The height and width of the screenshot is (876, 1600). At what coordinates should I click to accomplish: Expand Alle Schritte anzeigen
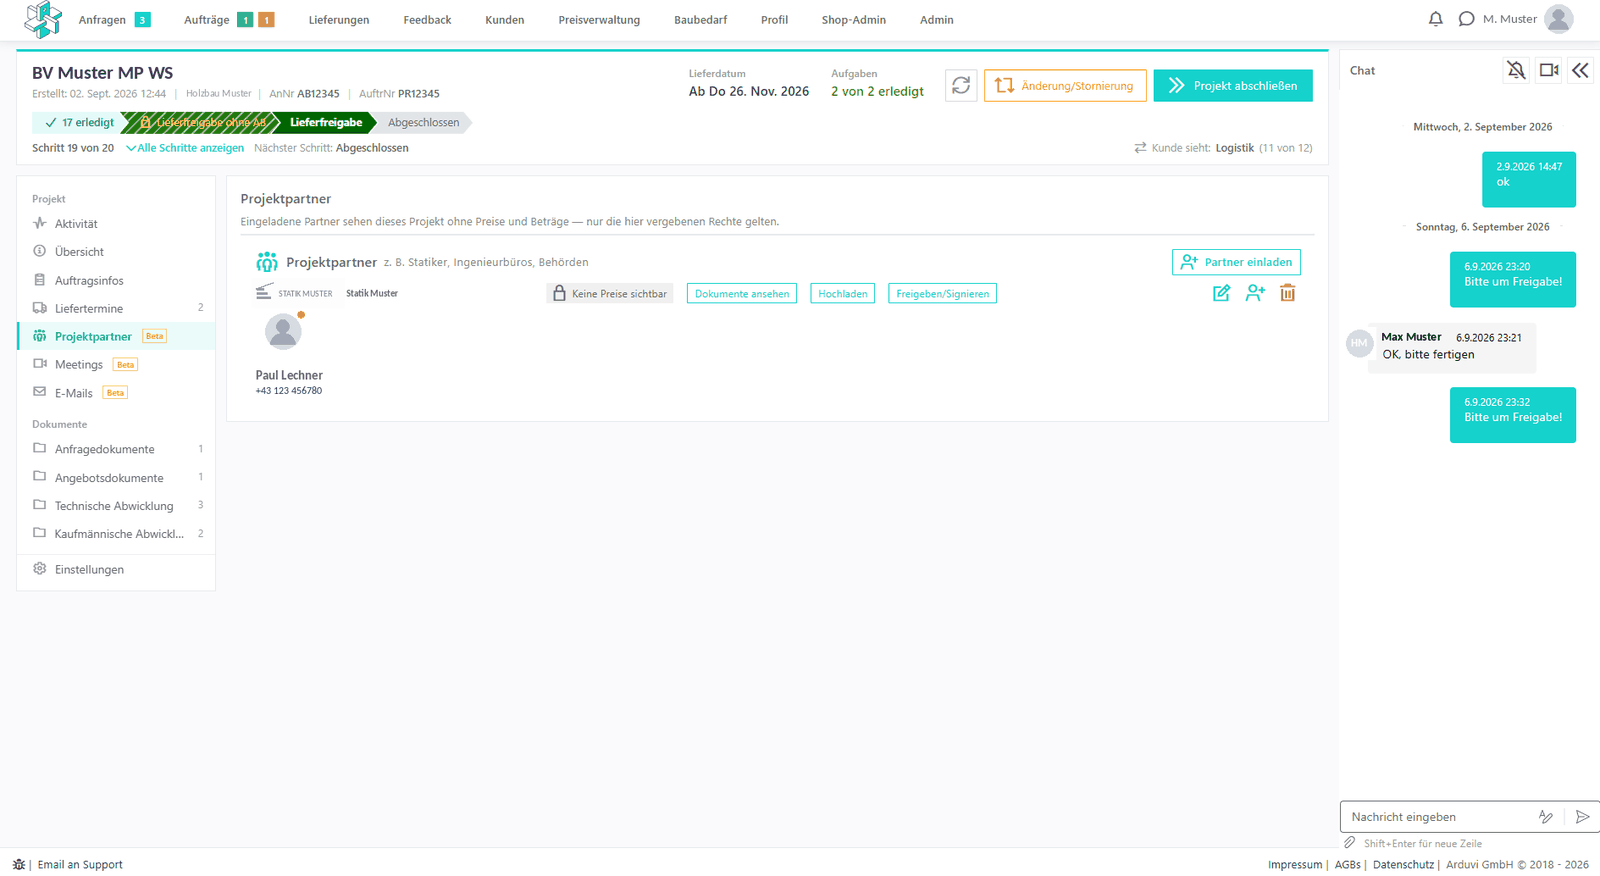[x=185, y=148]
